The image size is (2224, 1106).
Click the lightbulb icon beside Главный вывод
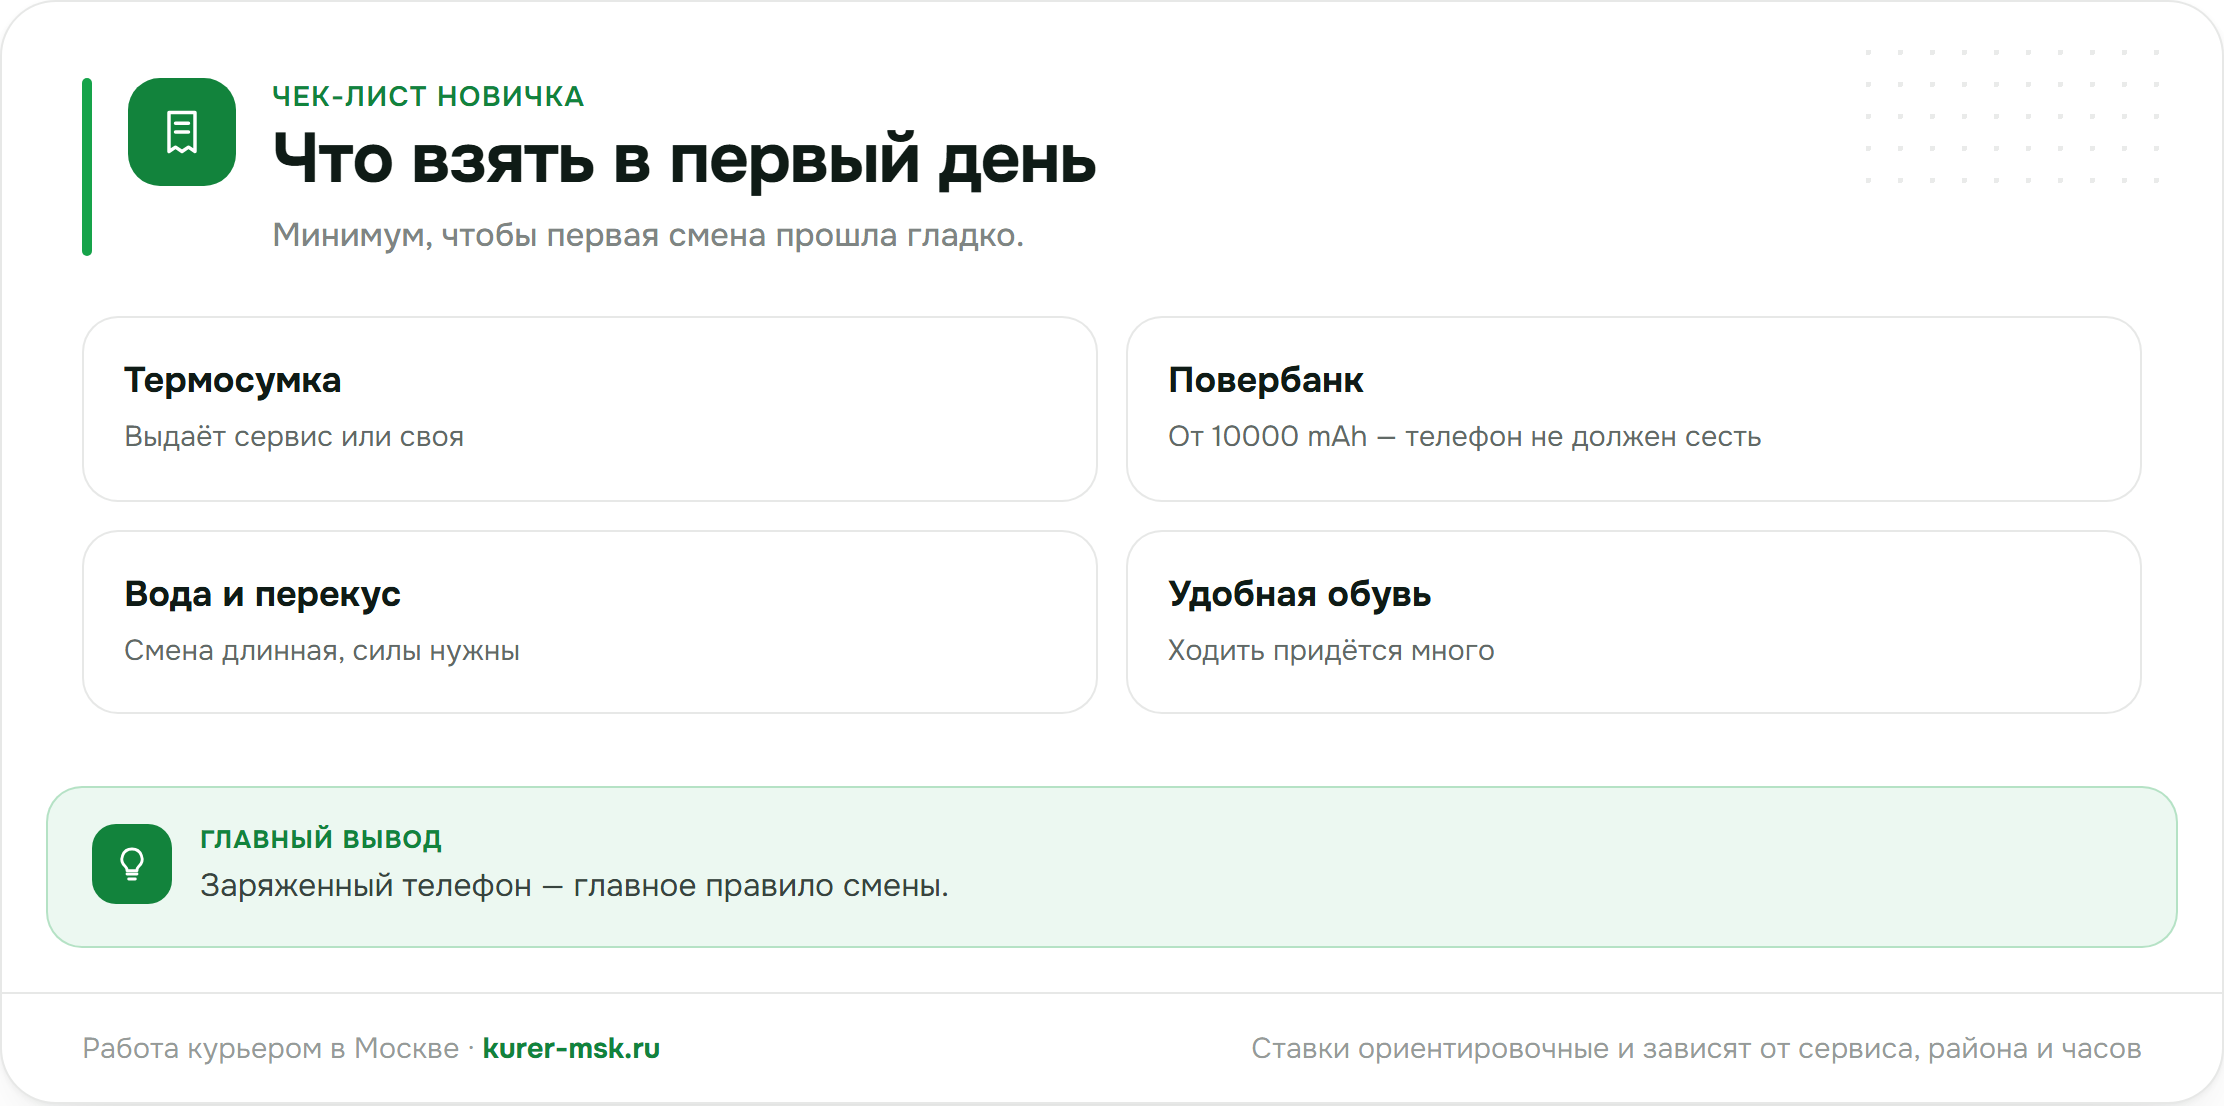(x=132, y=864)
